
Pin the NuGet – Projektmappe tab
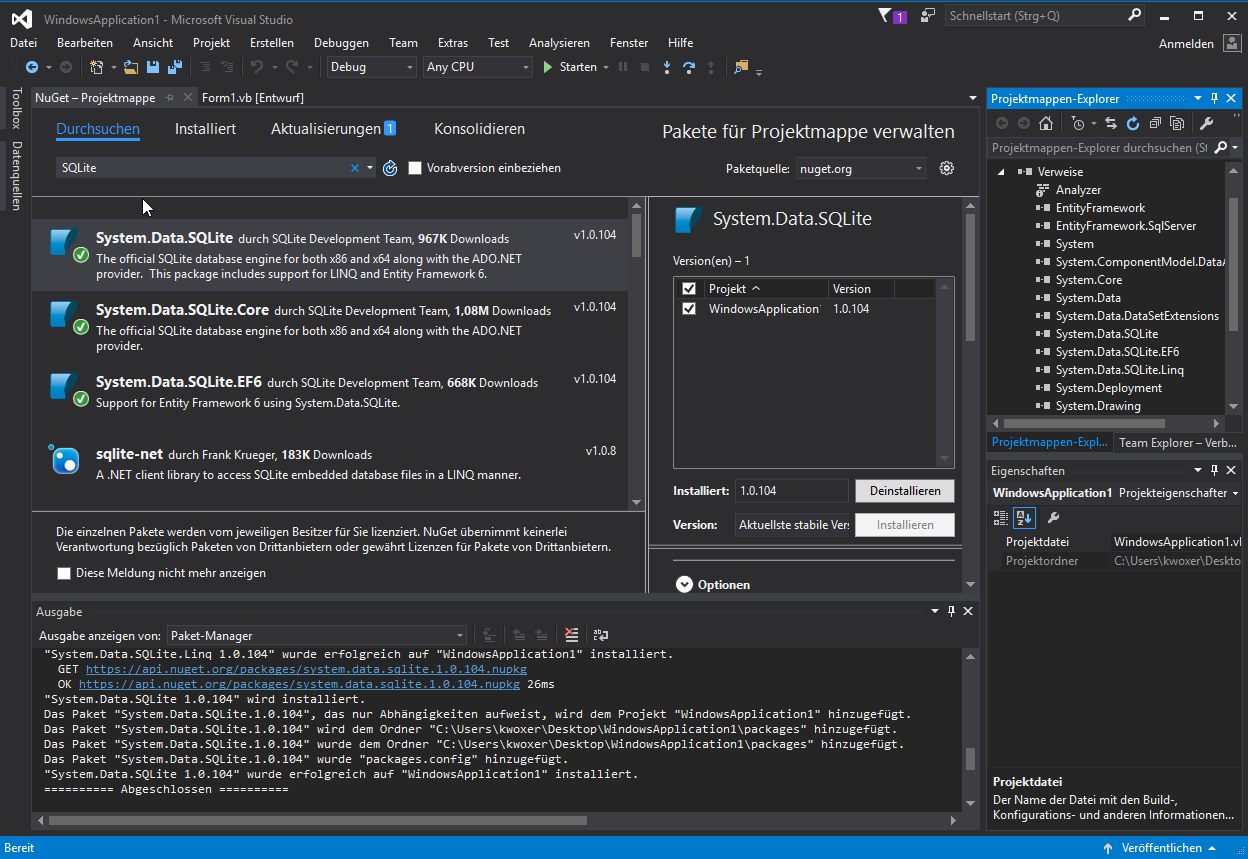(169, 98)
